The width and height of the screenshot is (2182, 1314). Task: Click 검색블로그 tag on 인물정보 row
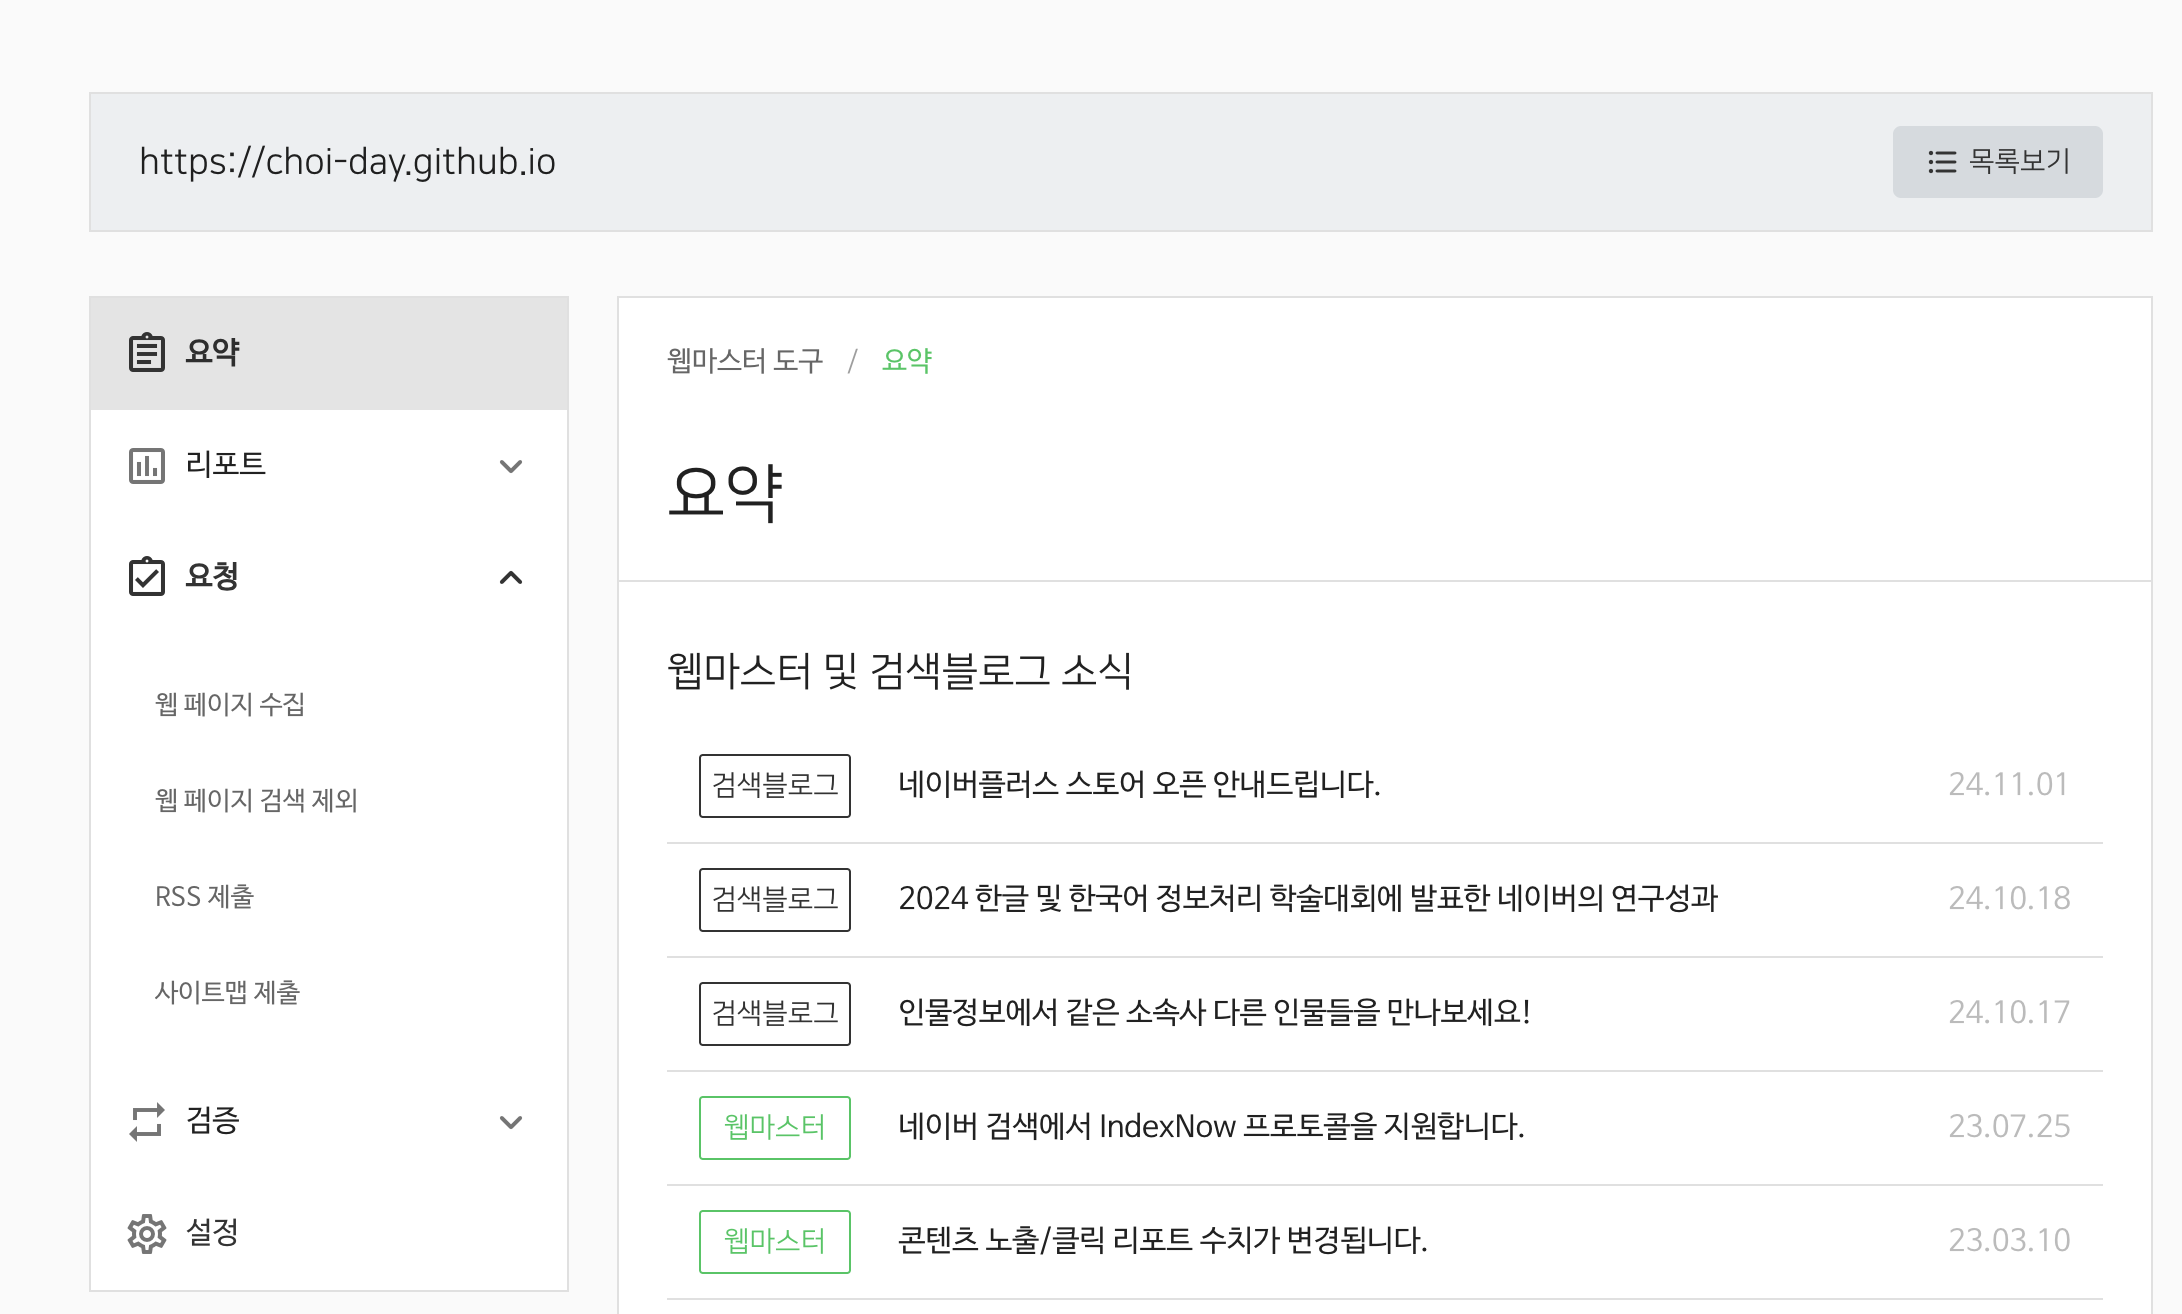click(774, 1013)
